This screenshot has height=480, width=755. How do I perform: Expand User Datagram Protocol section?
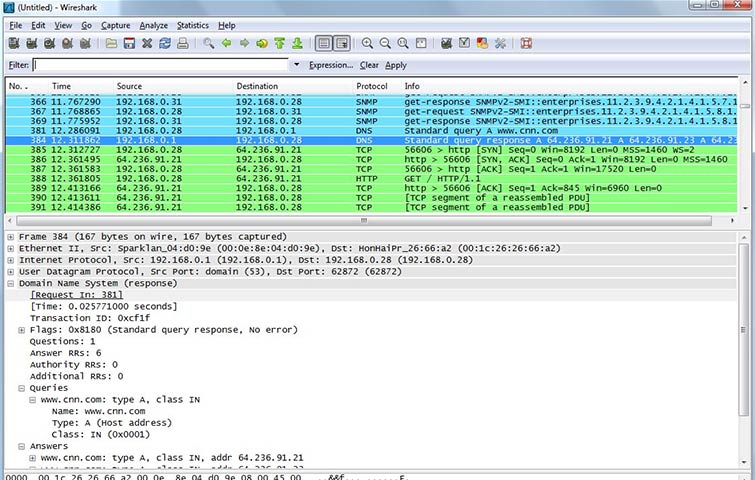click(11, 272)
